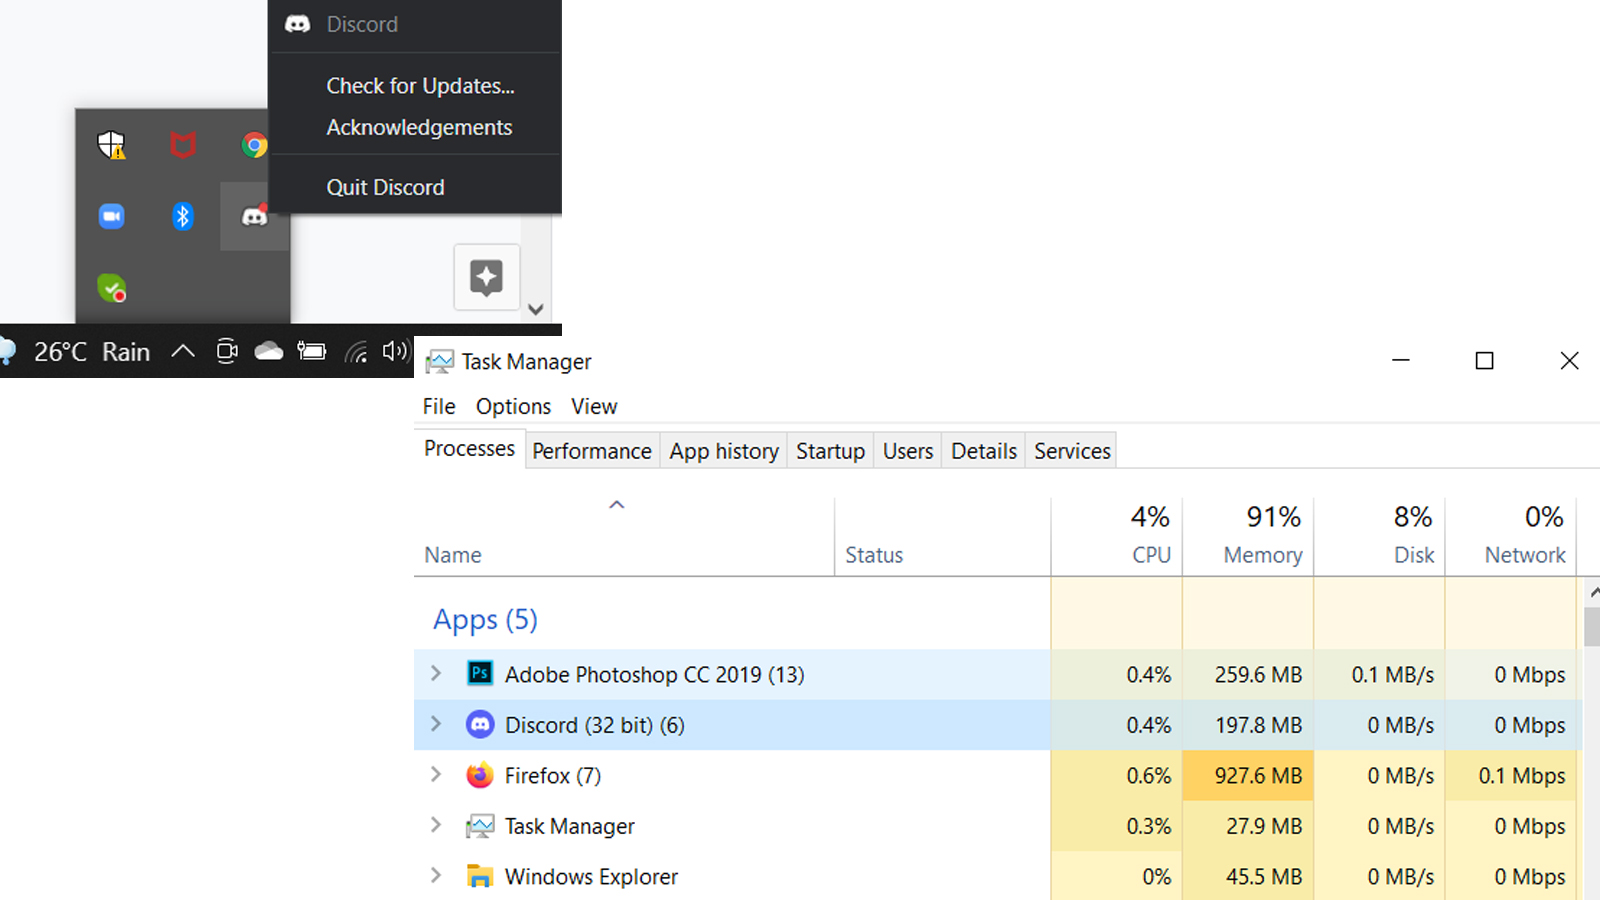
Task: Sort processes by the Name column header
Action: coord(624,537)
